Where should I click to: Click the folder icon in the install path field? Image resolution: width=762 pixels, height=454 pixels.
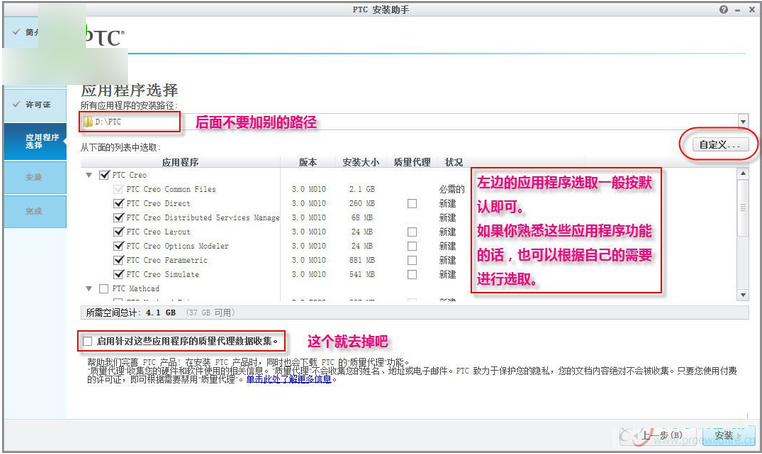pos(86,122)
